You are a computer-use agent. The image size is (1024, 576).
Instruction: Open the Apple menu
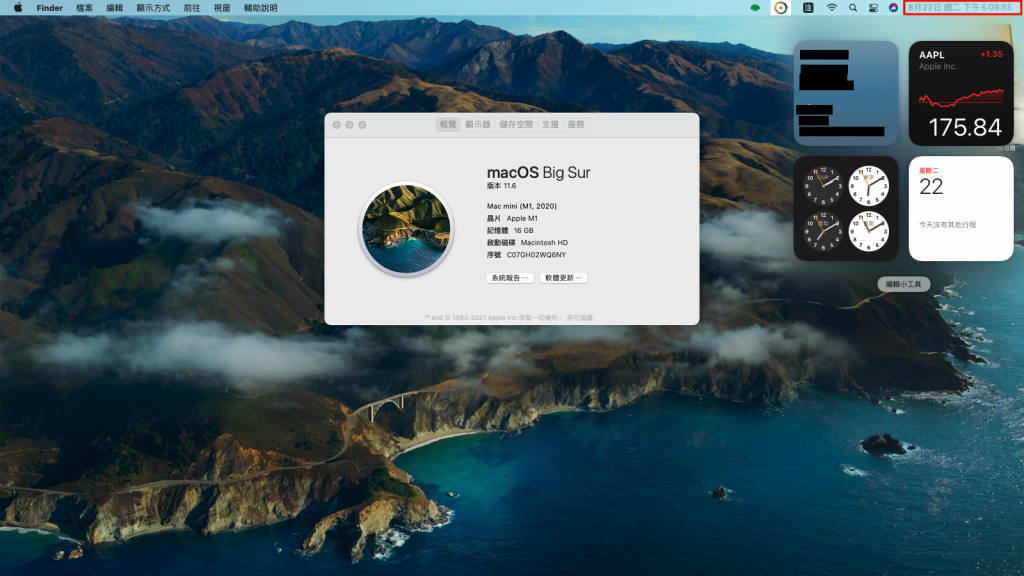point(18,8)
